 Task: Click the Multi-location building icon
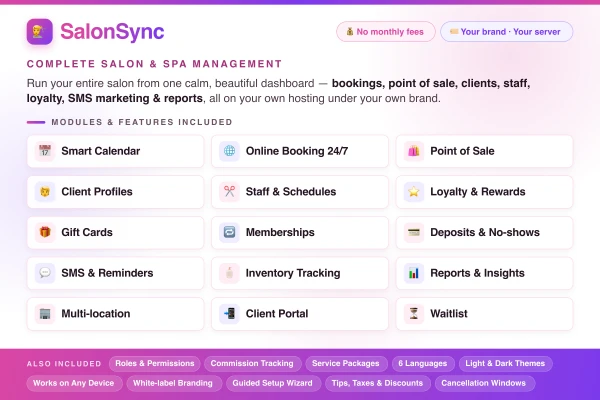coord(45,313)
